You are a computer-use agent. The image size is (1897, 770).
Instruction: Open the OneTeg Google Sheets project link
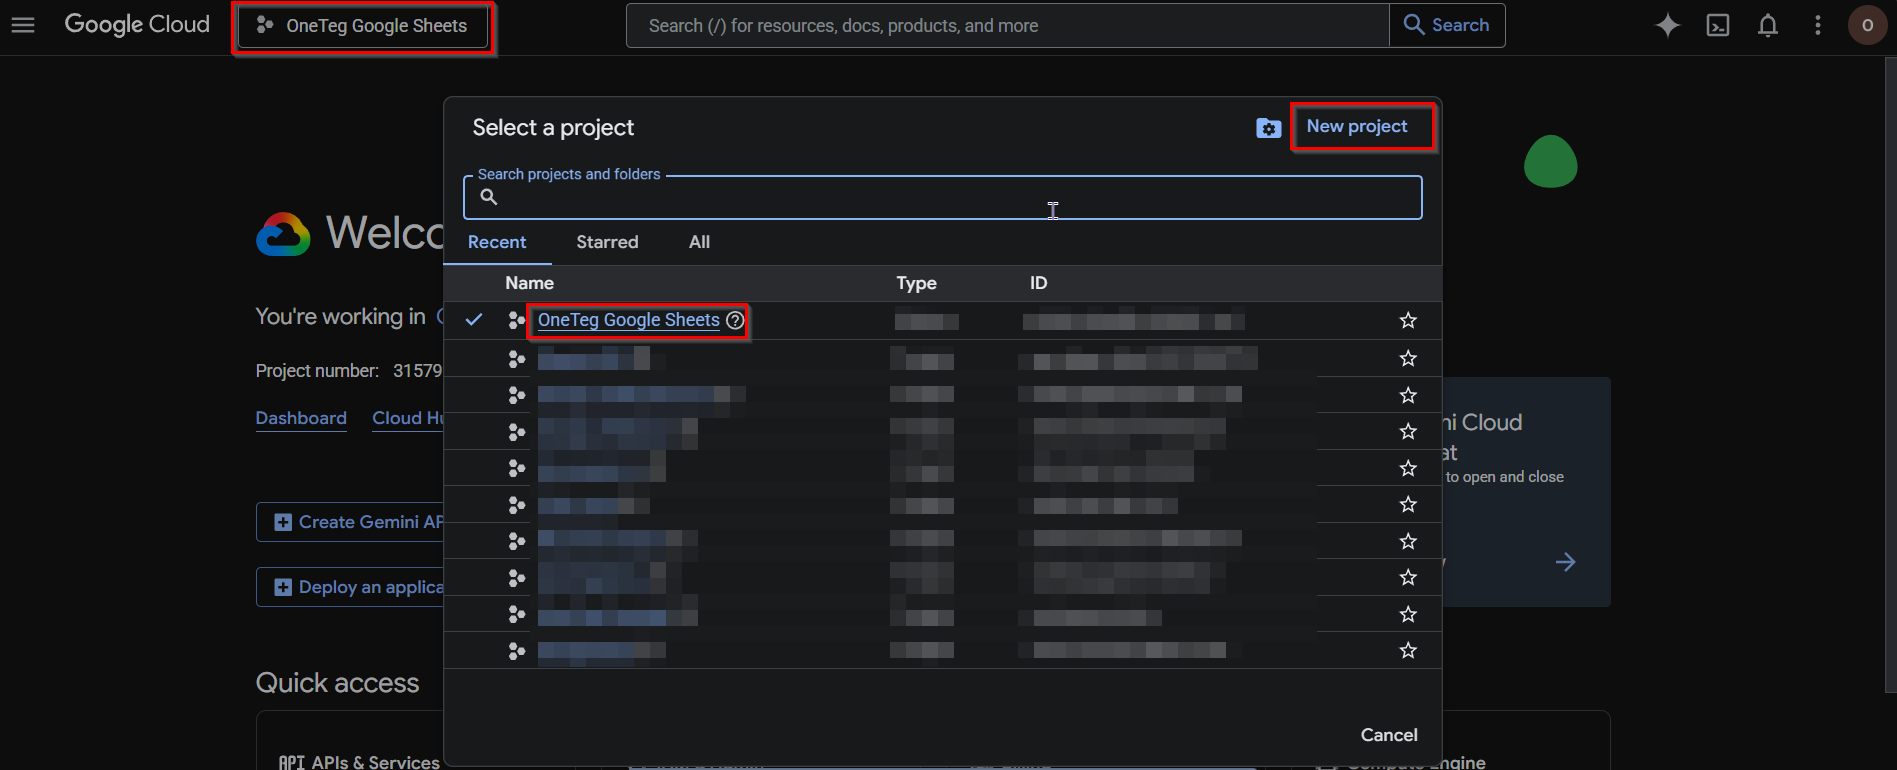(x=629, y=320)
